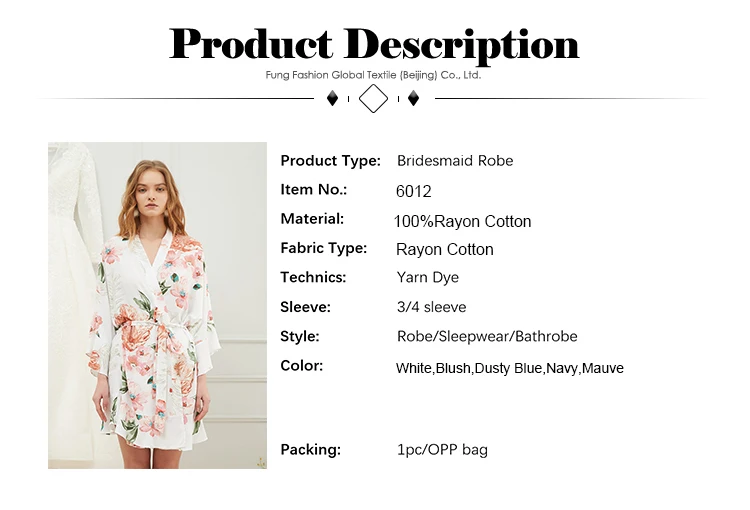The width and height of the screenshot is (750, 510).
Task: Click the Yarn Dye technics value
Action: (428, 278)
